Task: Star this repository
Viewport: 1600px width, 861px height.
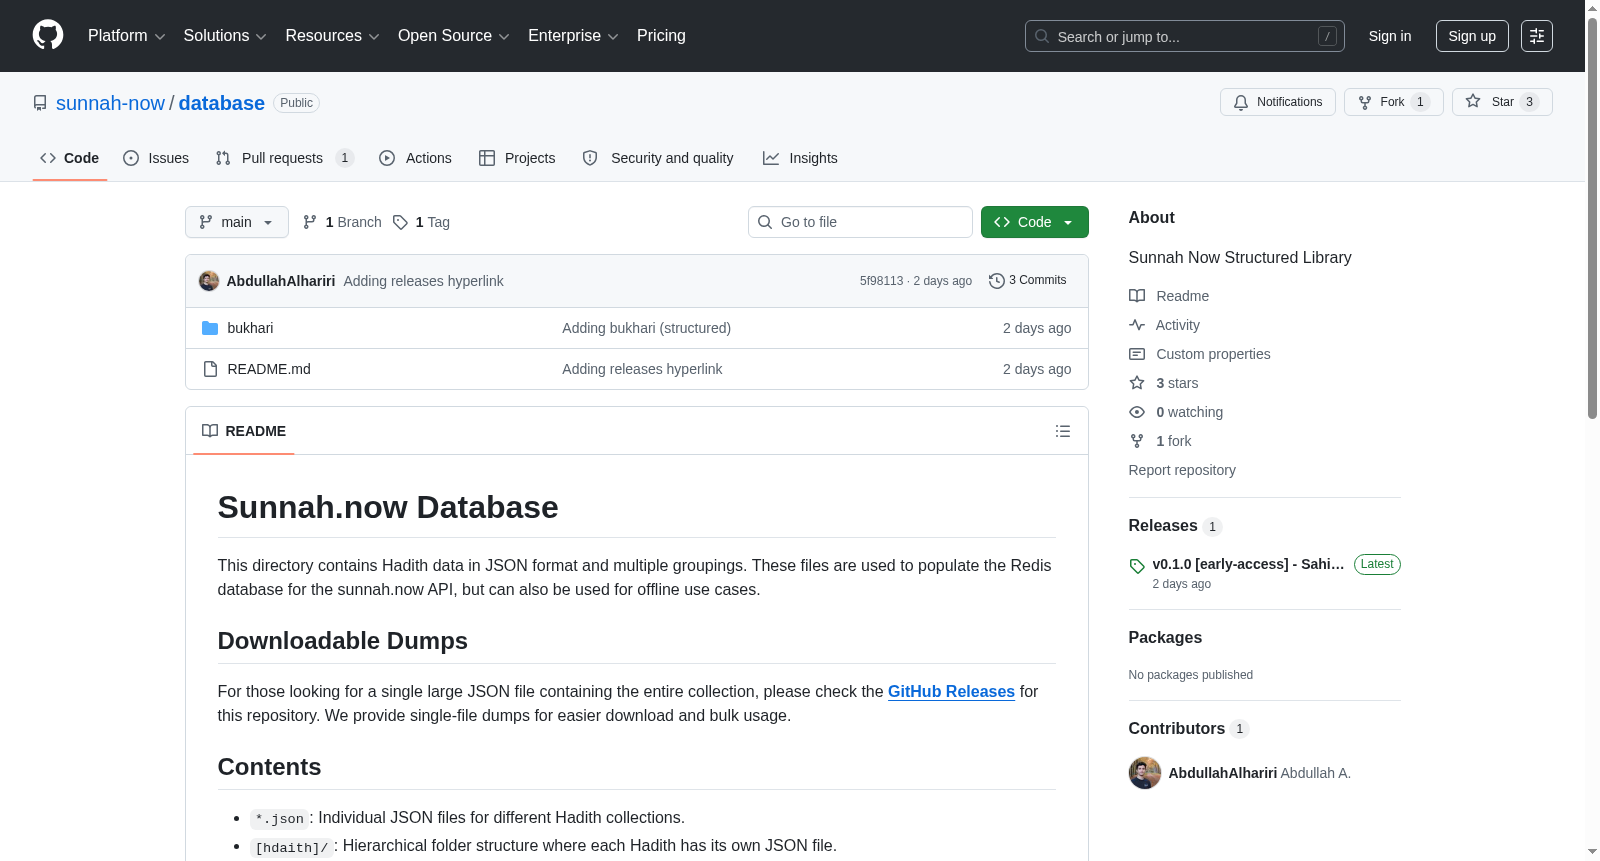Action: pyautogui.click(x=1502, y=102)
